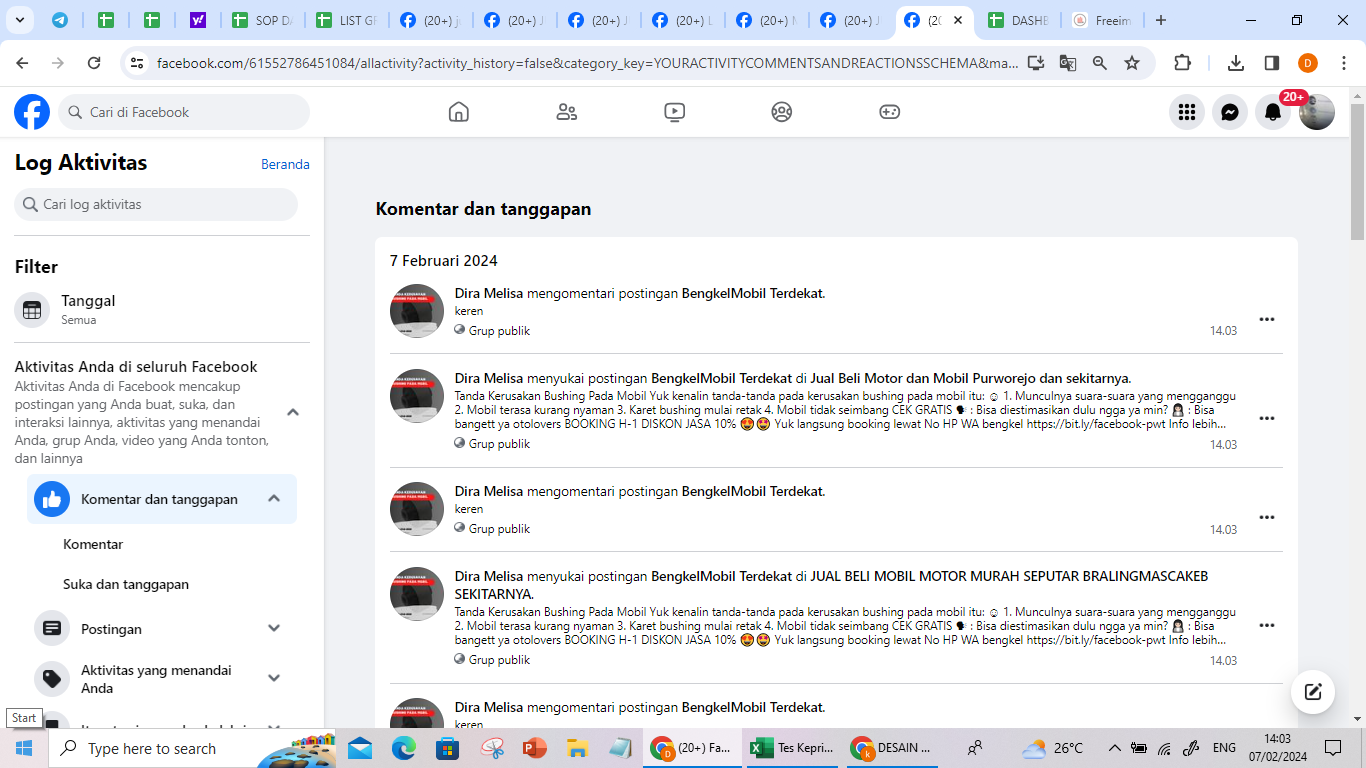Launch Microsoft Edge from the taskbar
Image resolution: width=1366 pixels, height=768 pixels.
tap(404, 748)
